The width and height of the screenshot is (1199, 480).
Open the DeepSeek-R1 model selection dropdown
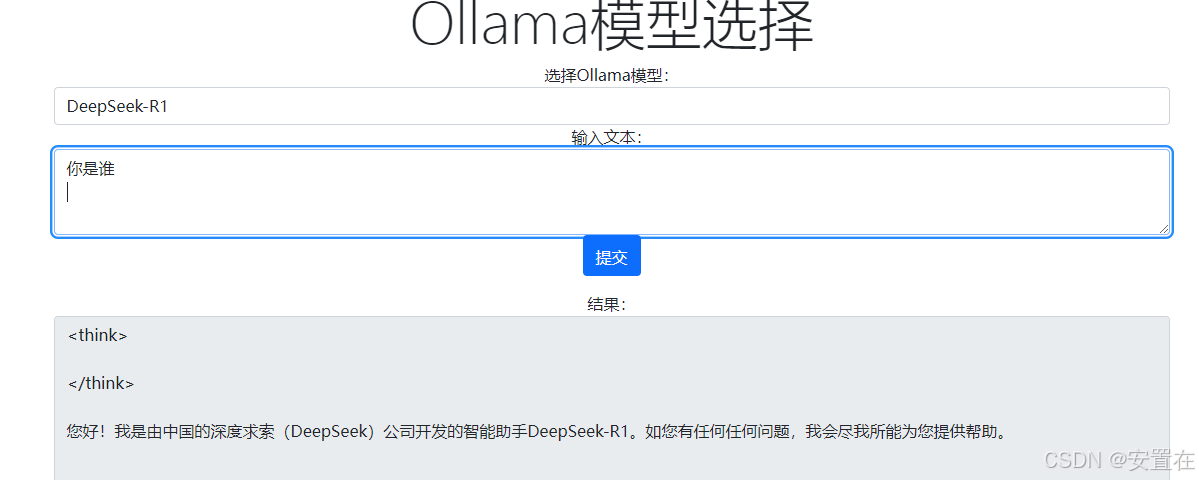612,106
